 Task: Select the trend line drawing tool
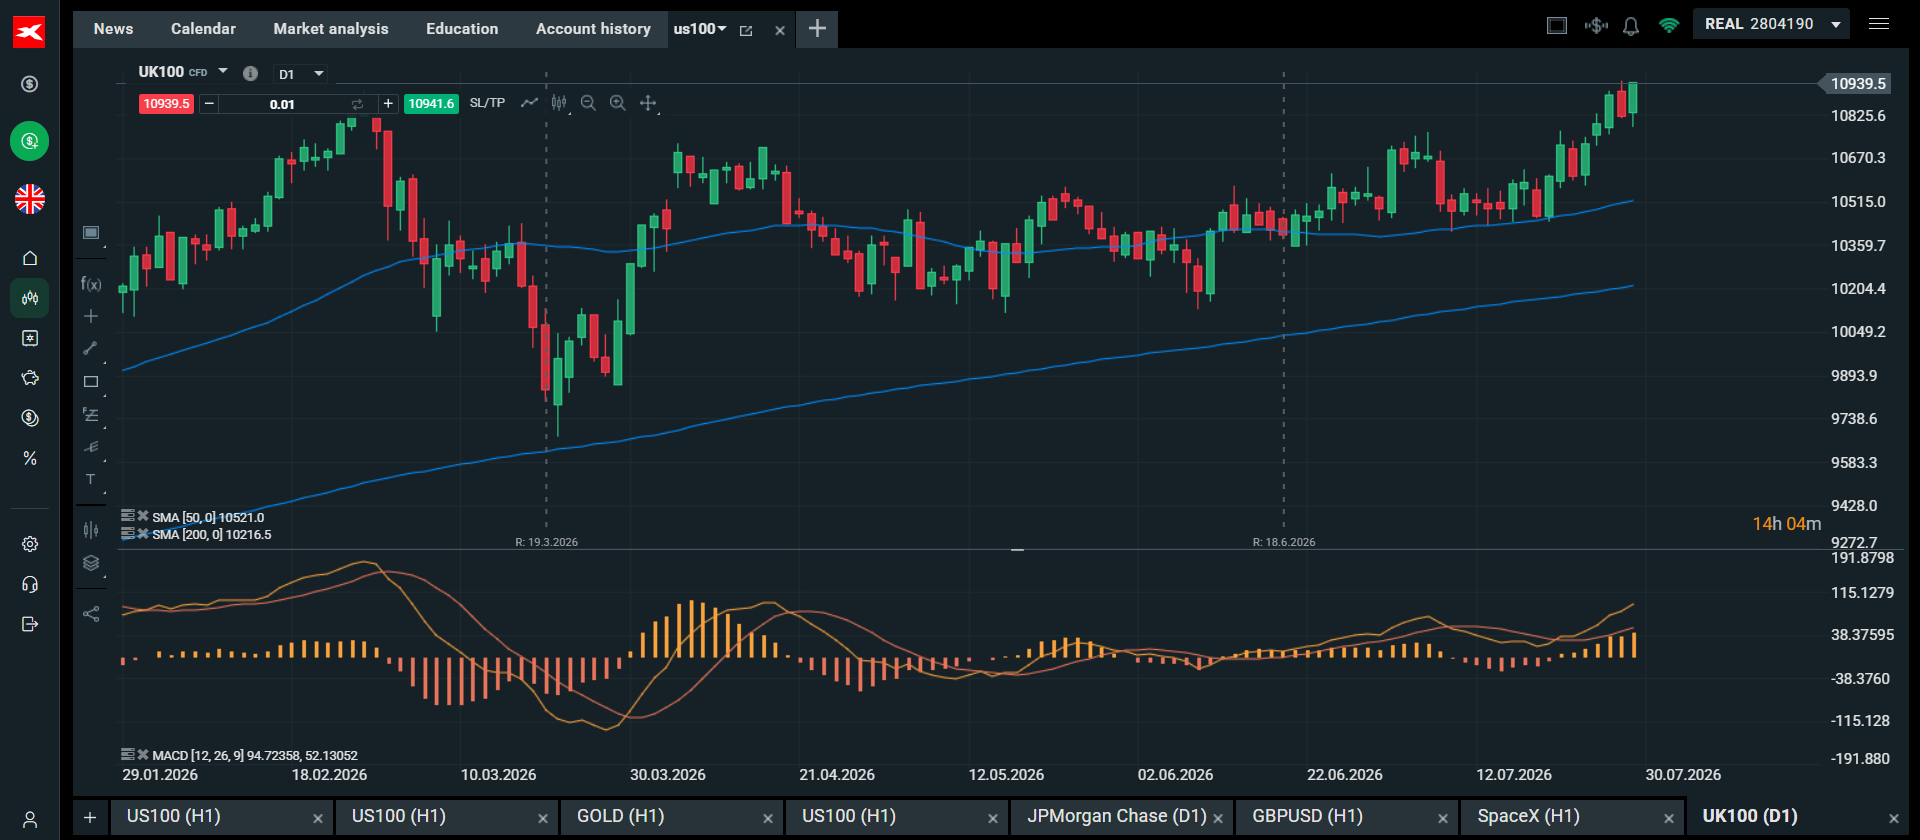(x=91, y=348)
